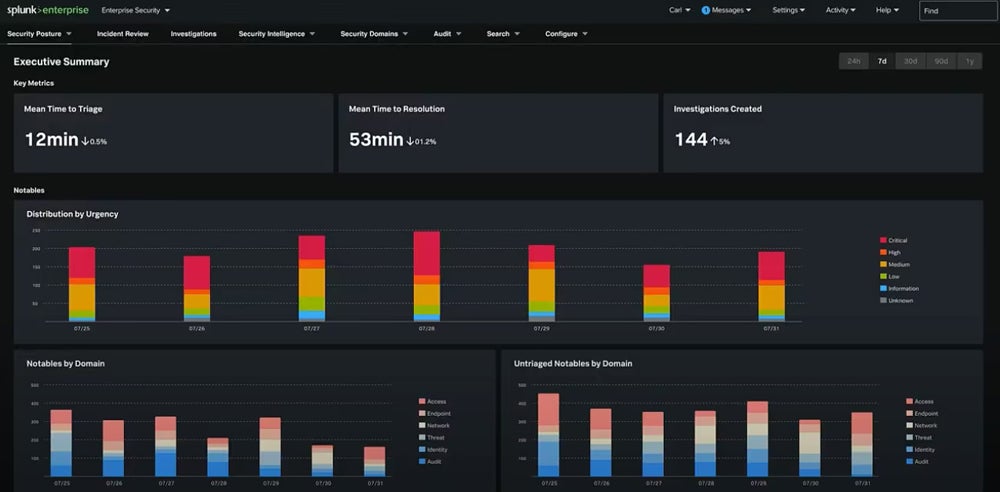The image size is (1000, 492).
Task: Click the Investigations Created metric card
Action: click(x=822, y=132)
